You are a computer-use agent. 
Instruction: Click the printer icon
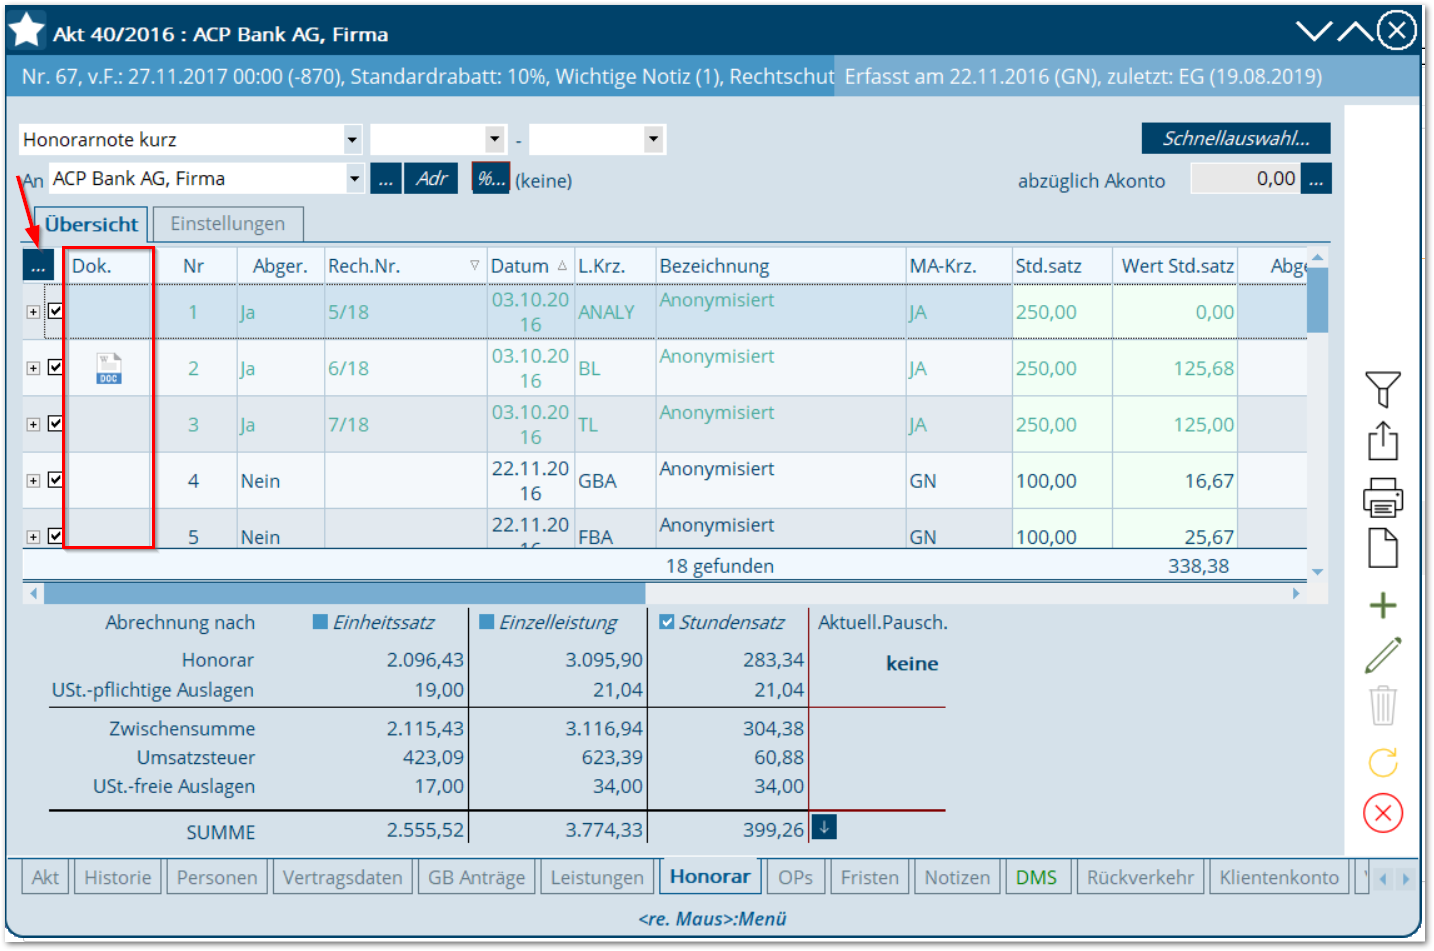pyautogui.click(x=1382, y=497)
